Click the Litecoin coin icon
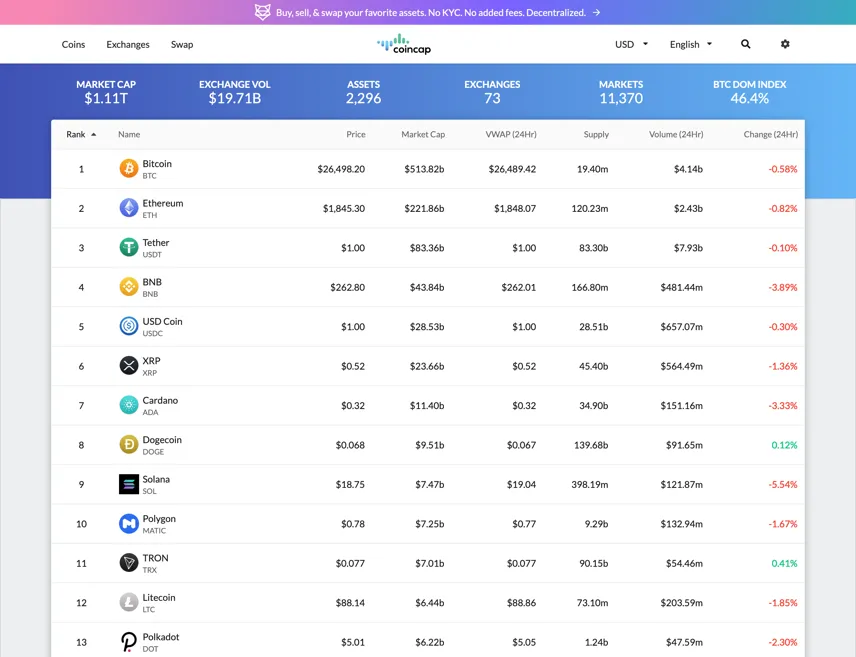The width and height of the screenshot is (856, 657). click(x=129, y=602)
